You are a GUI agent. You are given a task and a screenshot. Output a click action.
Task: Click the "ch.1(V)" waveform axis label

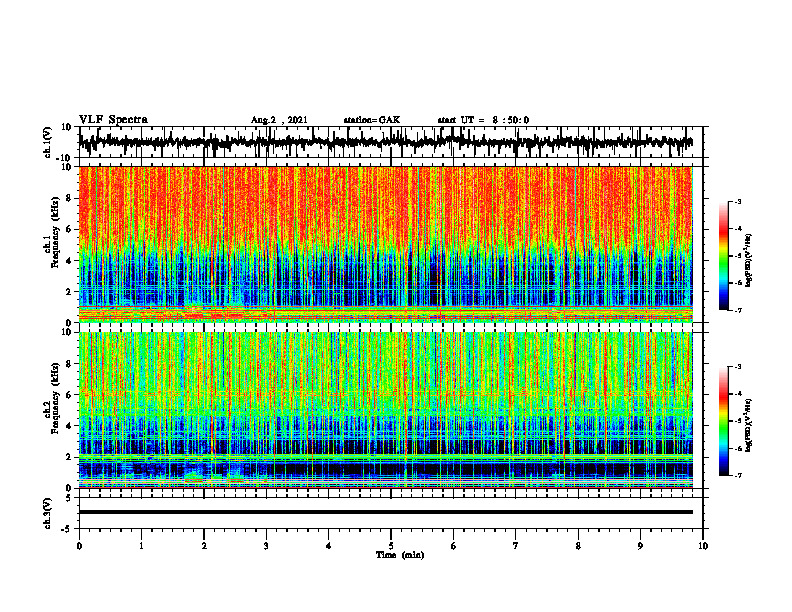[49, 142]
